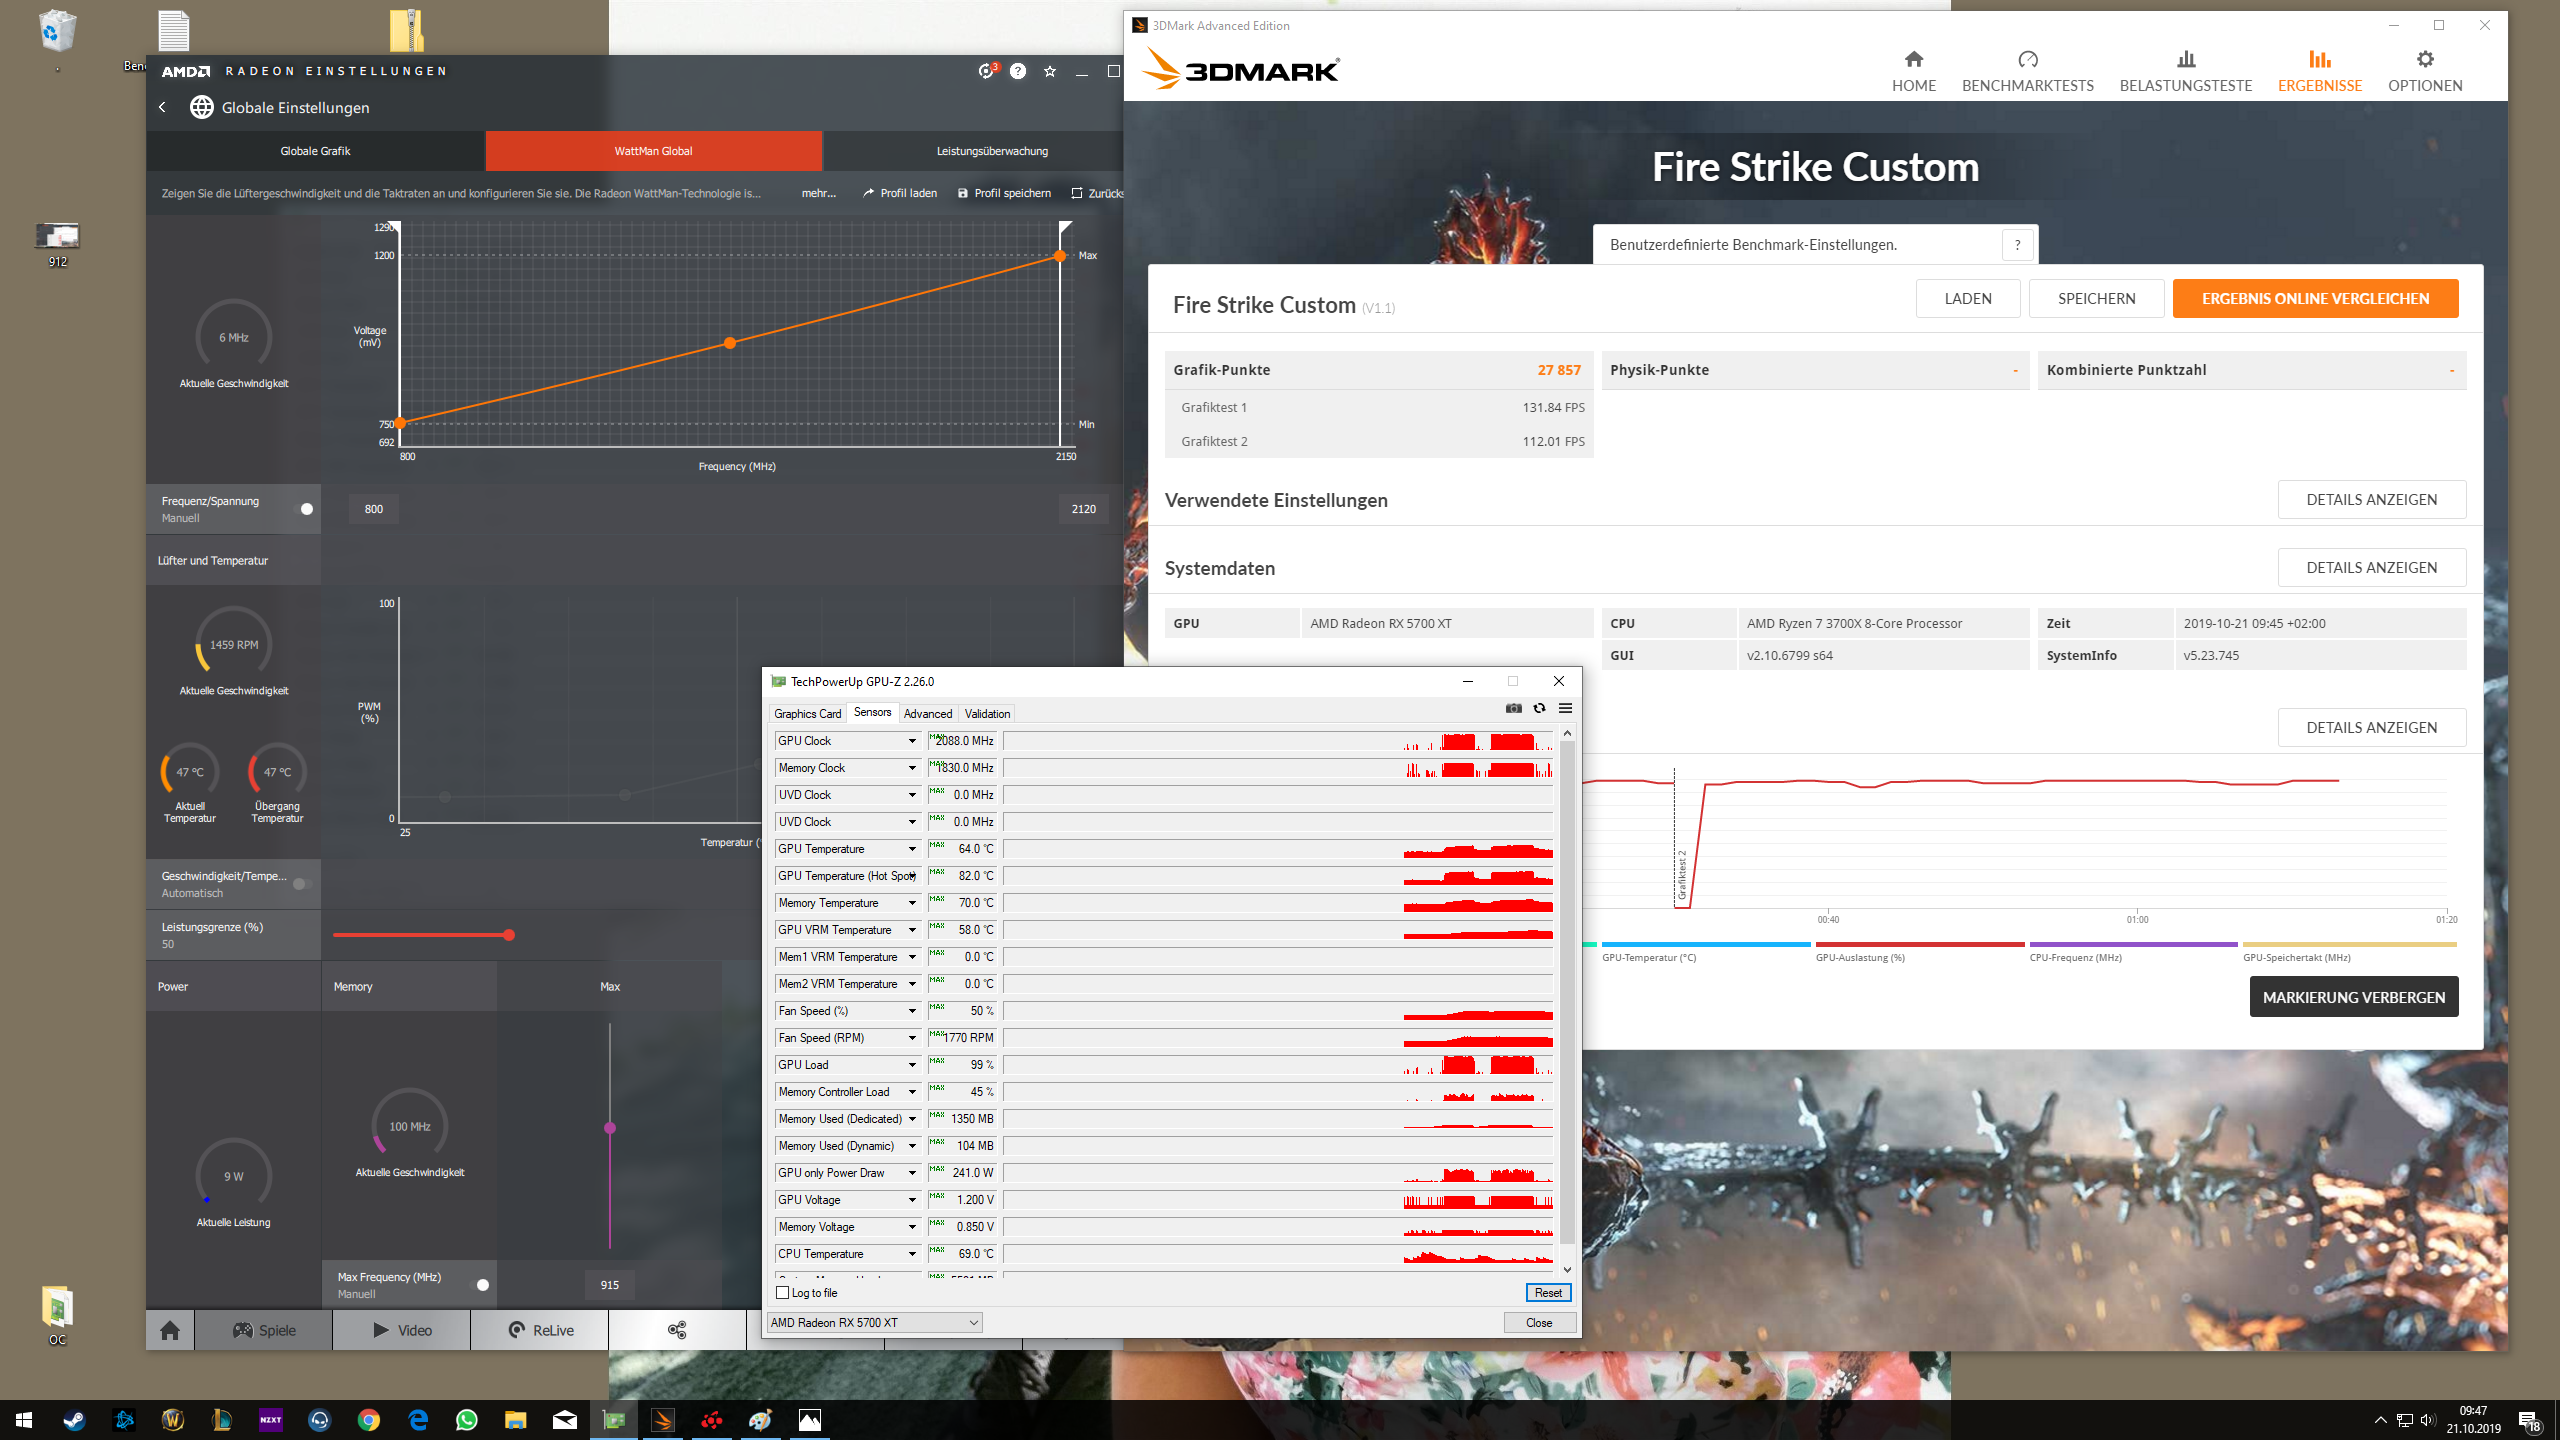
Task: Click the LADEN button
Action: click(1968, 299)
